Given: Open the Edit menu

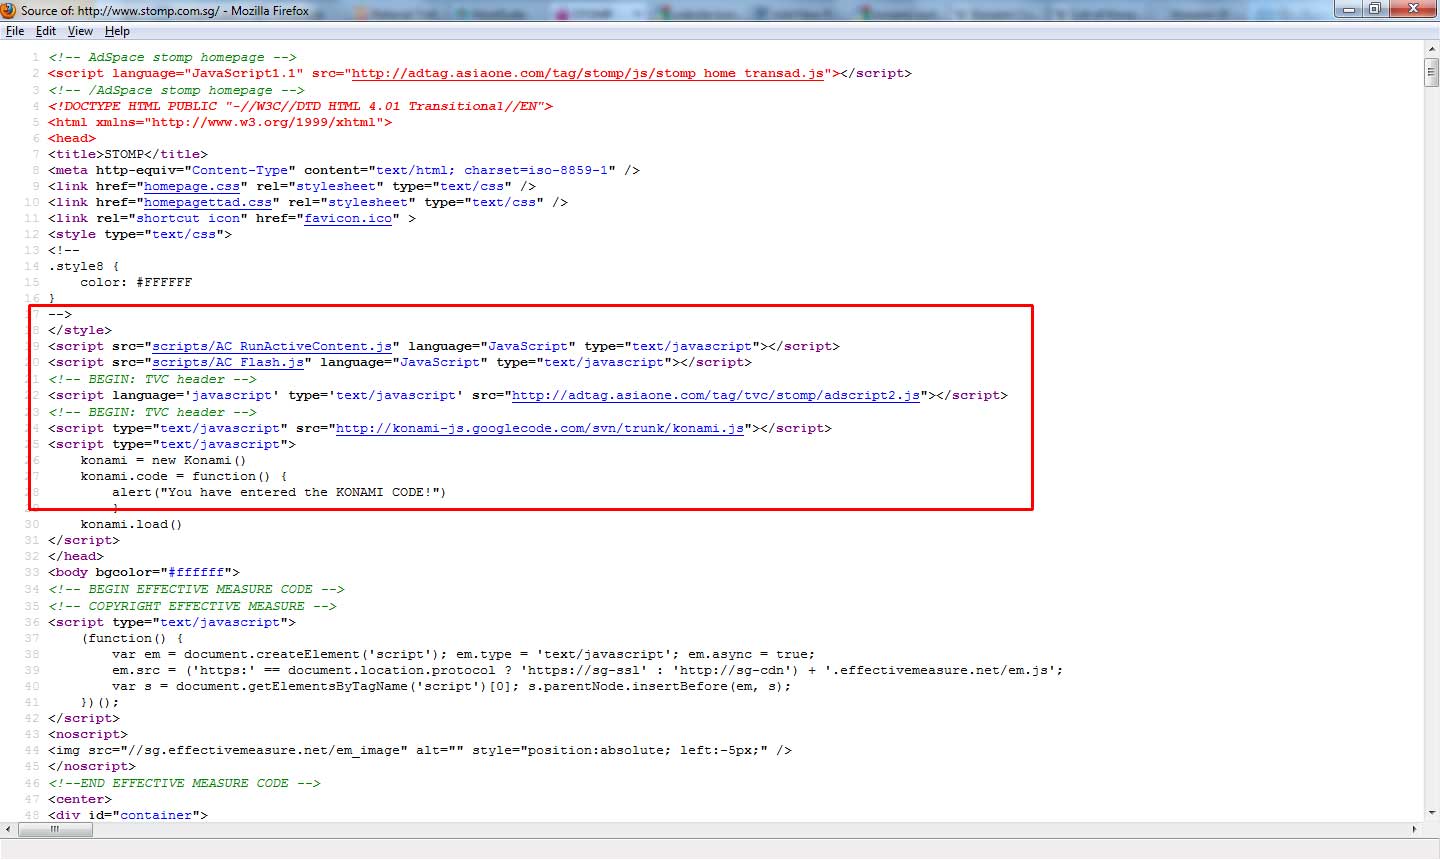Looking at the screenshot, I should [x=46, y=31].
